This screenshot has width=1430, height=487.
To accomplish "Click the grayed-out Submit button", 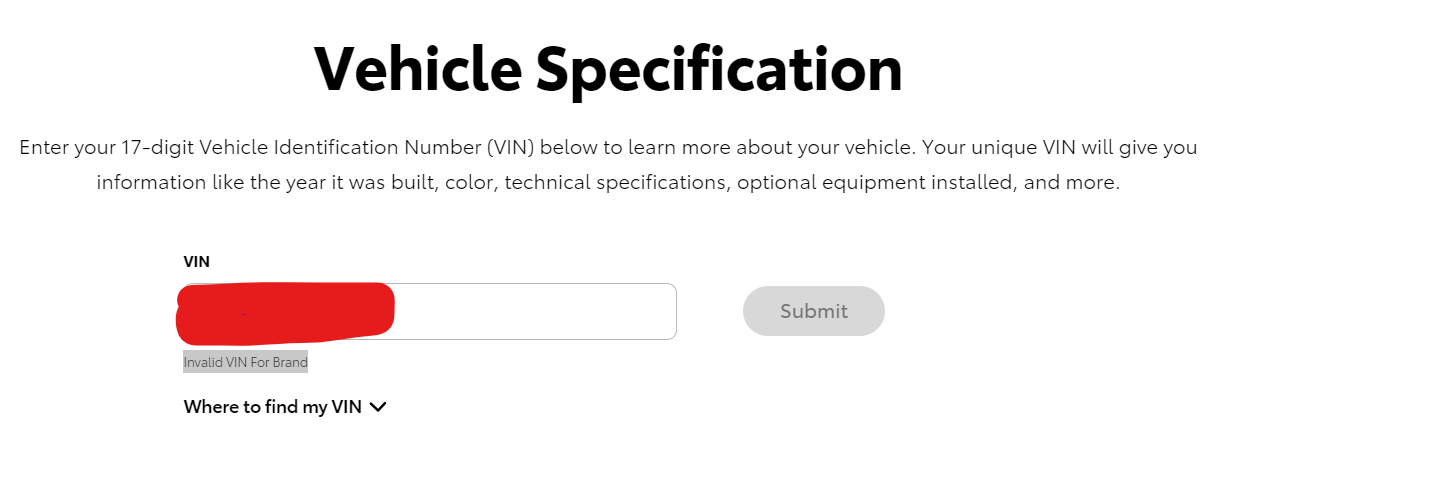I will coord(813,311).
